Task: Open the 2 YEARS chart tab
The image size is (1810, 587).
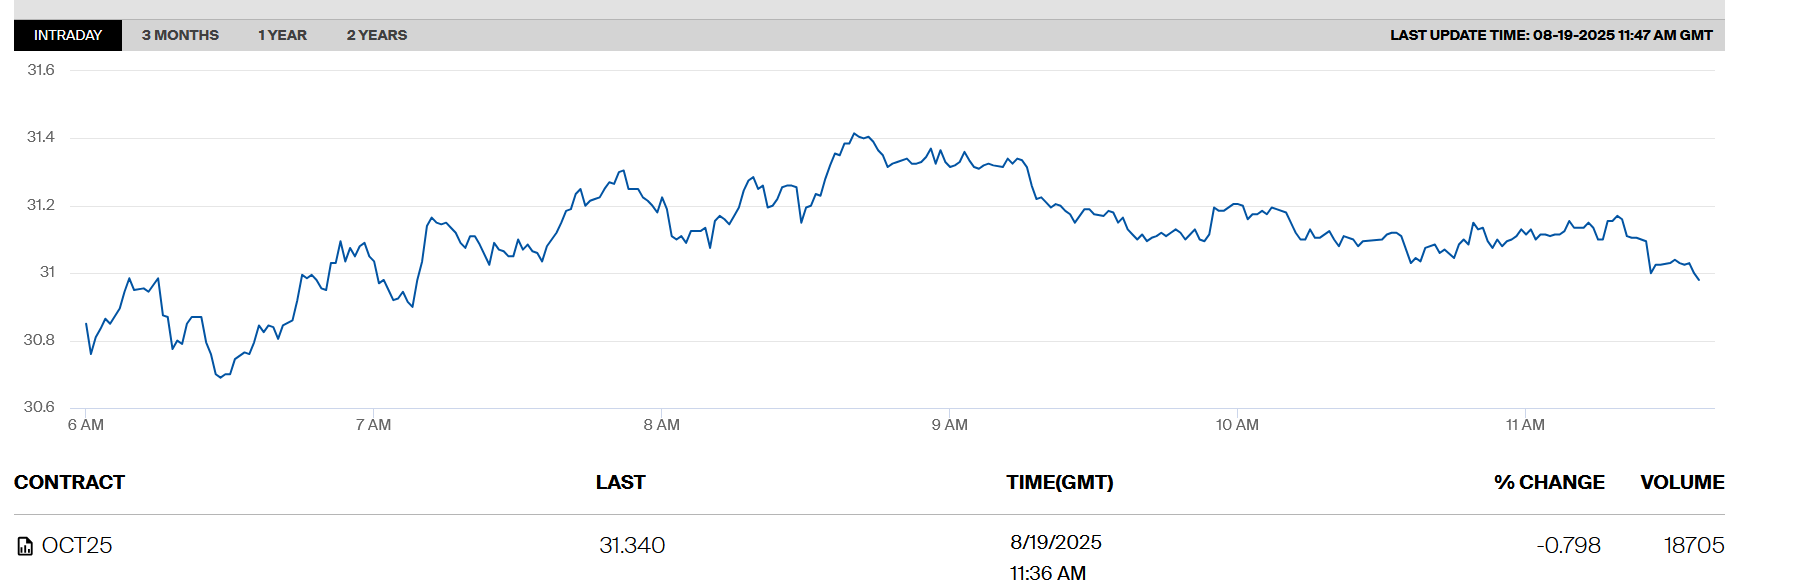Action: [377, 35]
